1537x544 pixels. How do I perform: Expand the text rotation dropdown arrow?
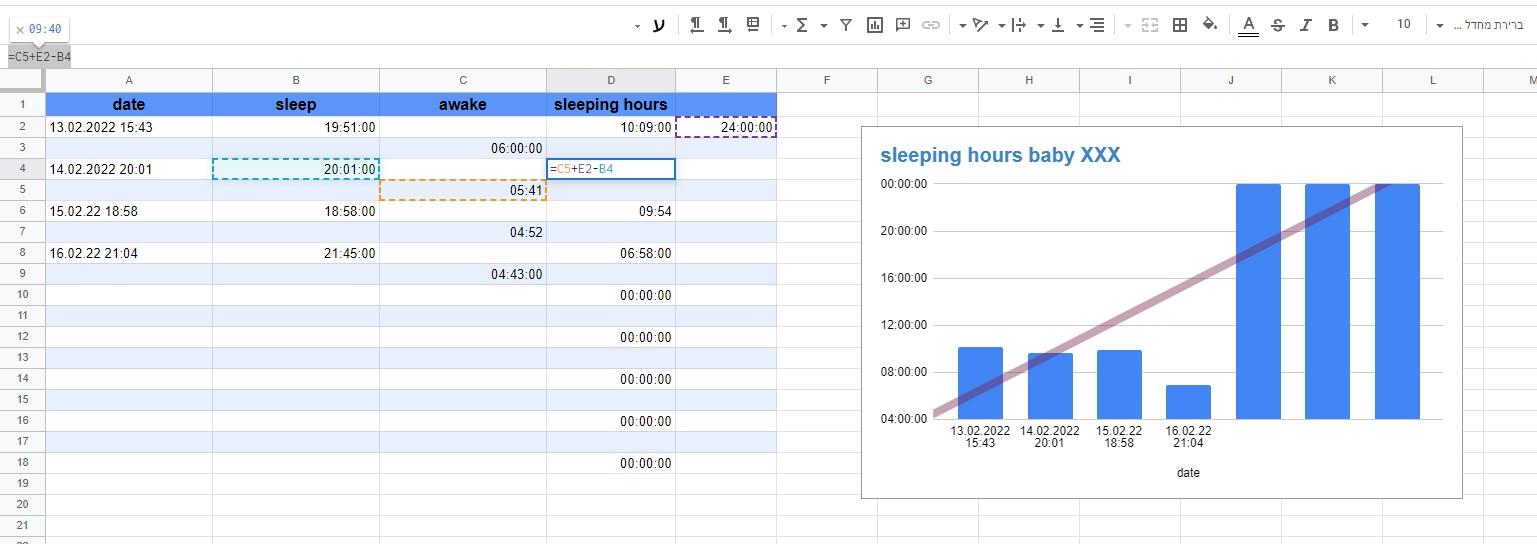point(962,26)
